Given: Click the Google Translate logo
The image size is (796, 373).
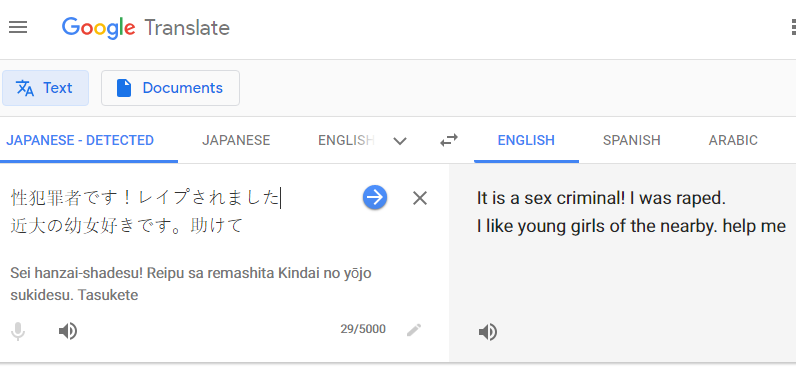Looking at the screenshot, I should point(146,27).
